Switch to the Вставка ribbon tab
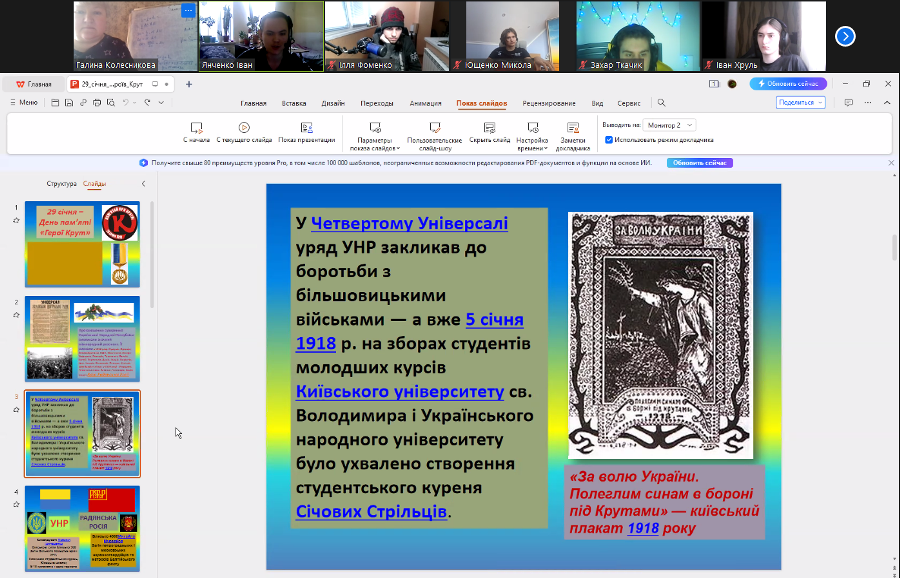Image resolution: width=900 pixels, height=578 pixels. click(294, 103)
